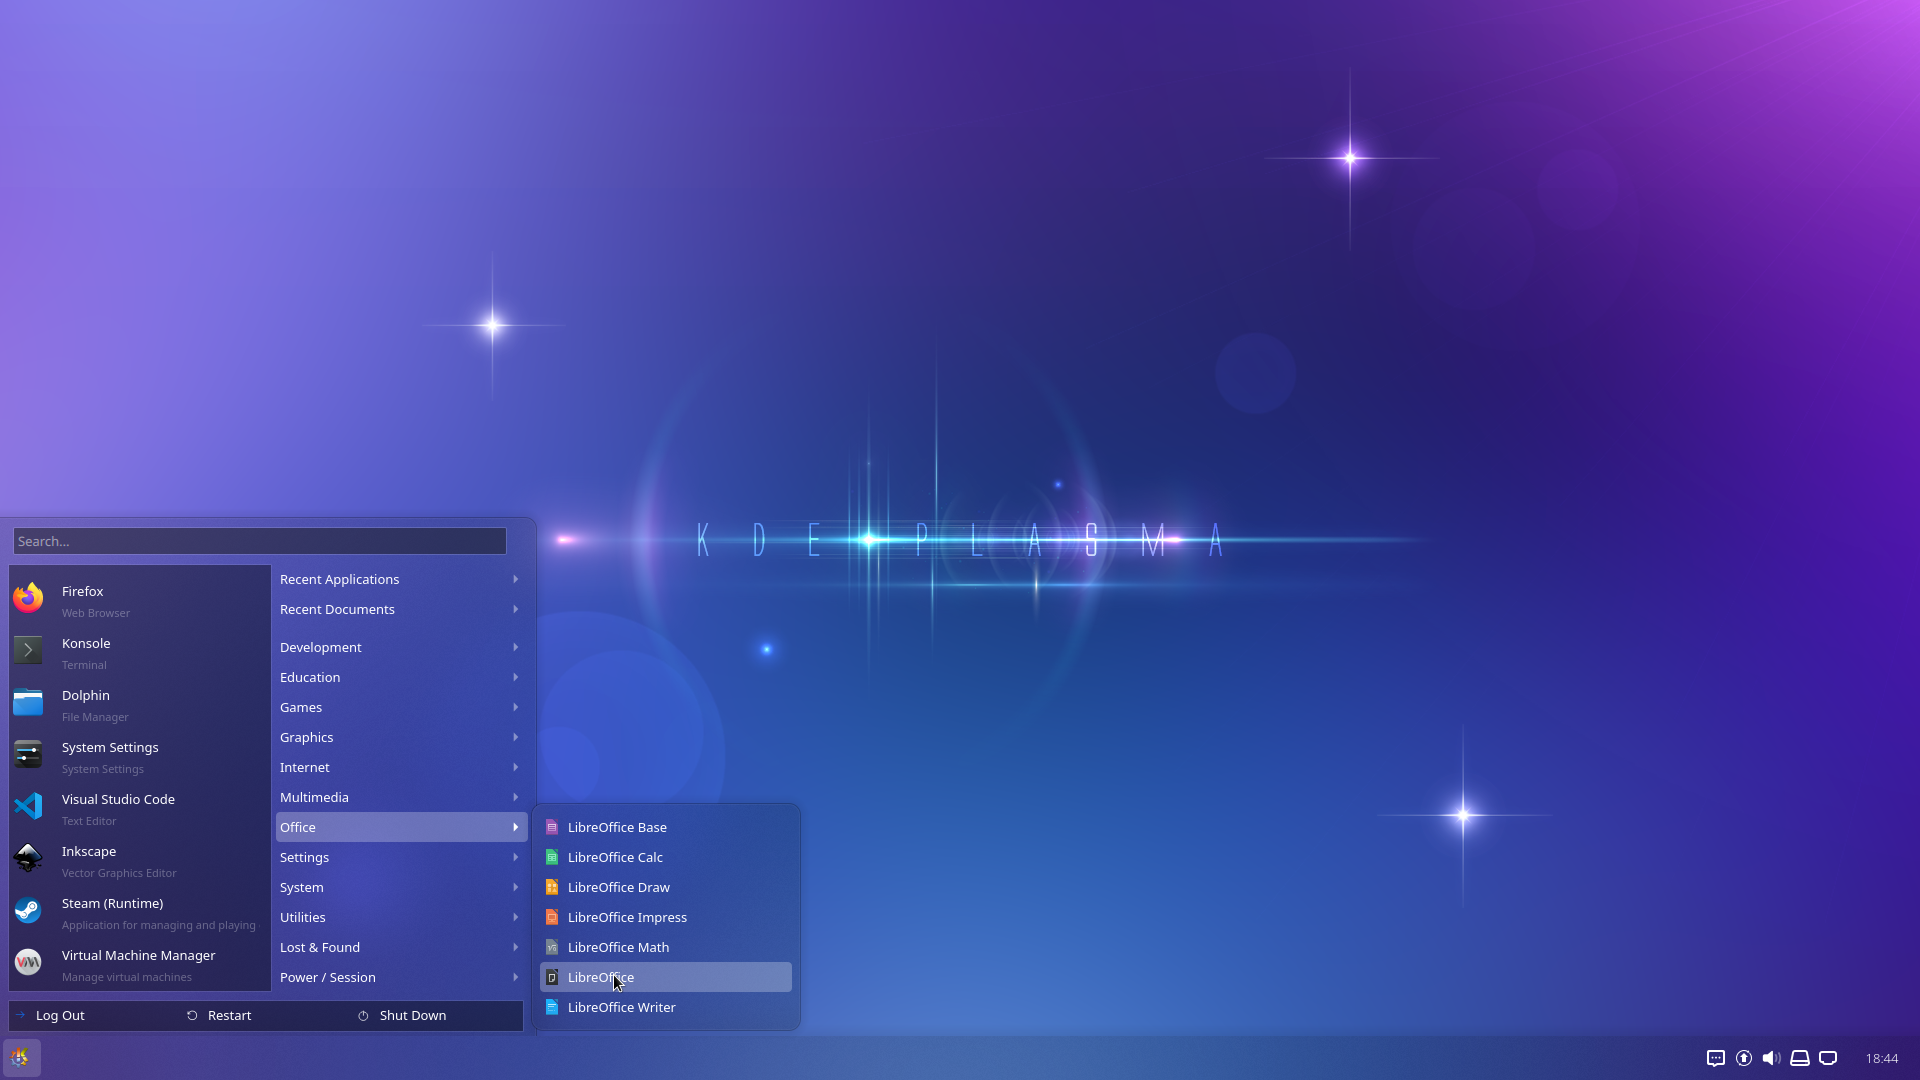Expand Recent Applications submenu arrow
Image resolution: width=1920 pixels, height=1080 pixels.
(x=516, y=579)
